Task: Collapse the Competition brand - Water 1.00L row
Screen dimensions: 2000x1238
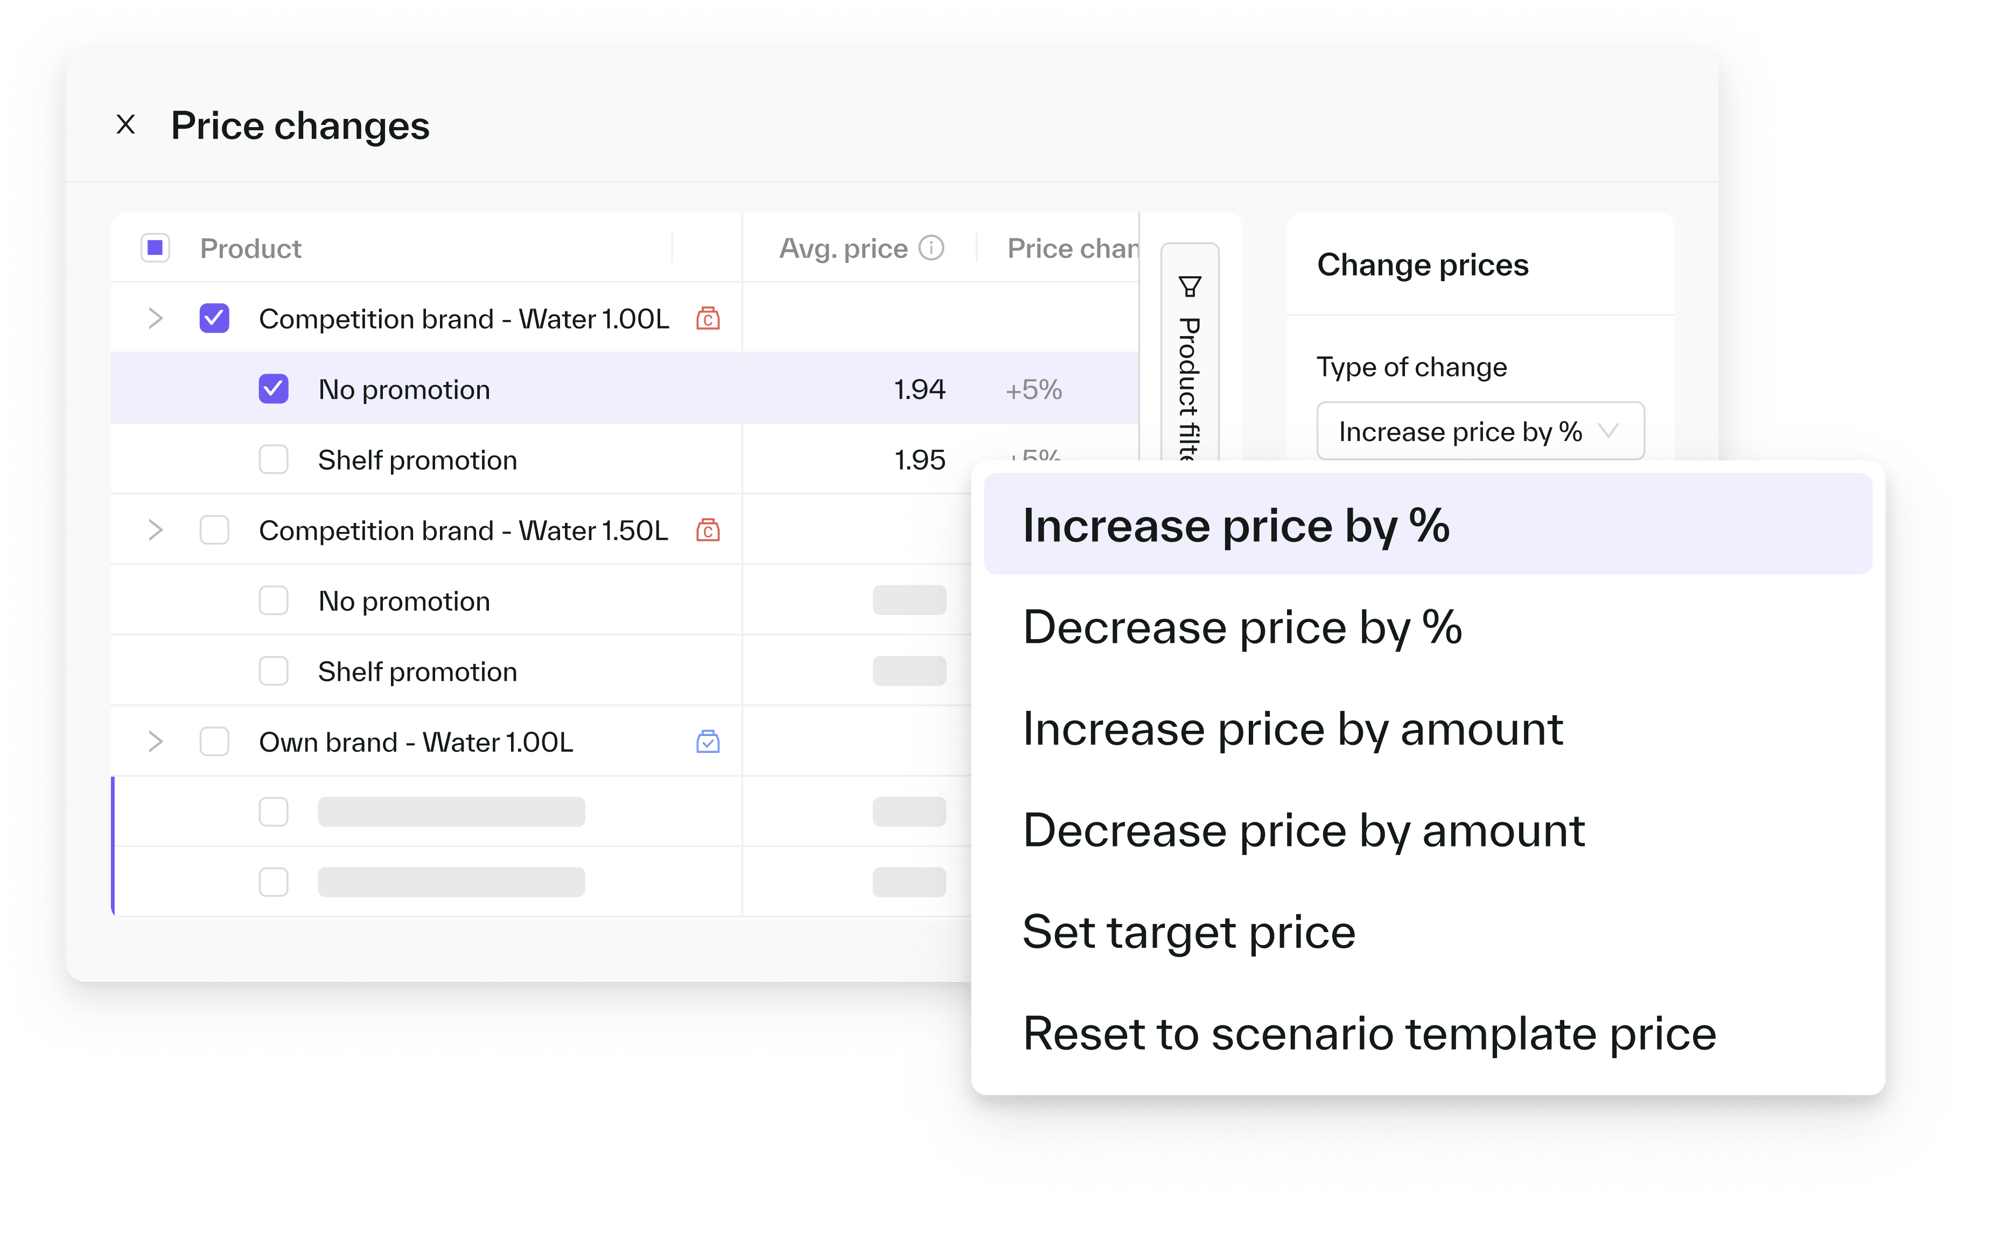Action: pos(156,318)
